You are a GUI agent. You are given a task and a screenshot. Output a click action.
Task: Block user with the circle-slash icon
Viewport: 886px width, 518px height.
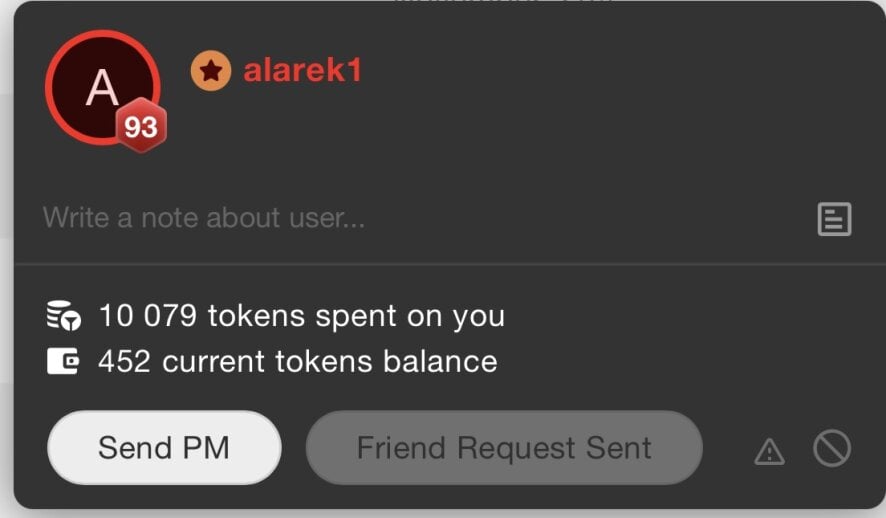click(832, 449)
